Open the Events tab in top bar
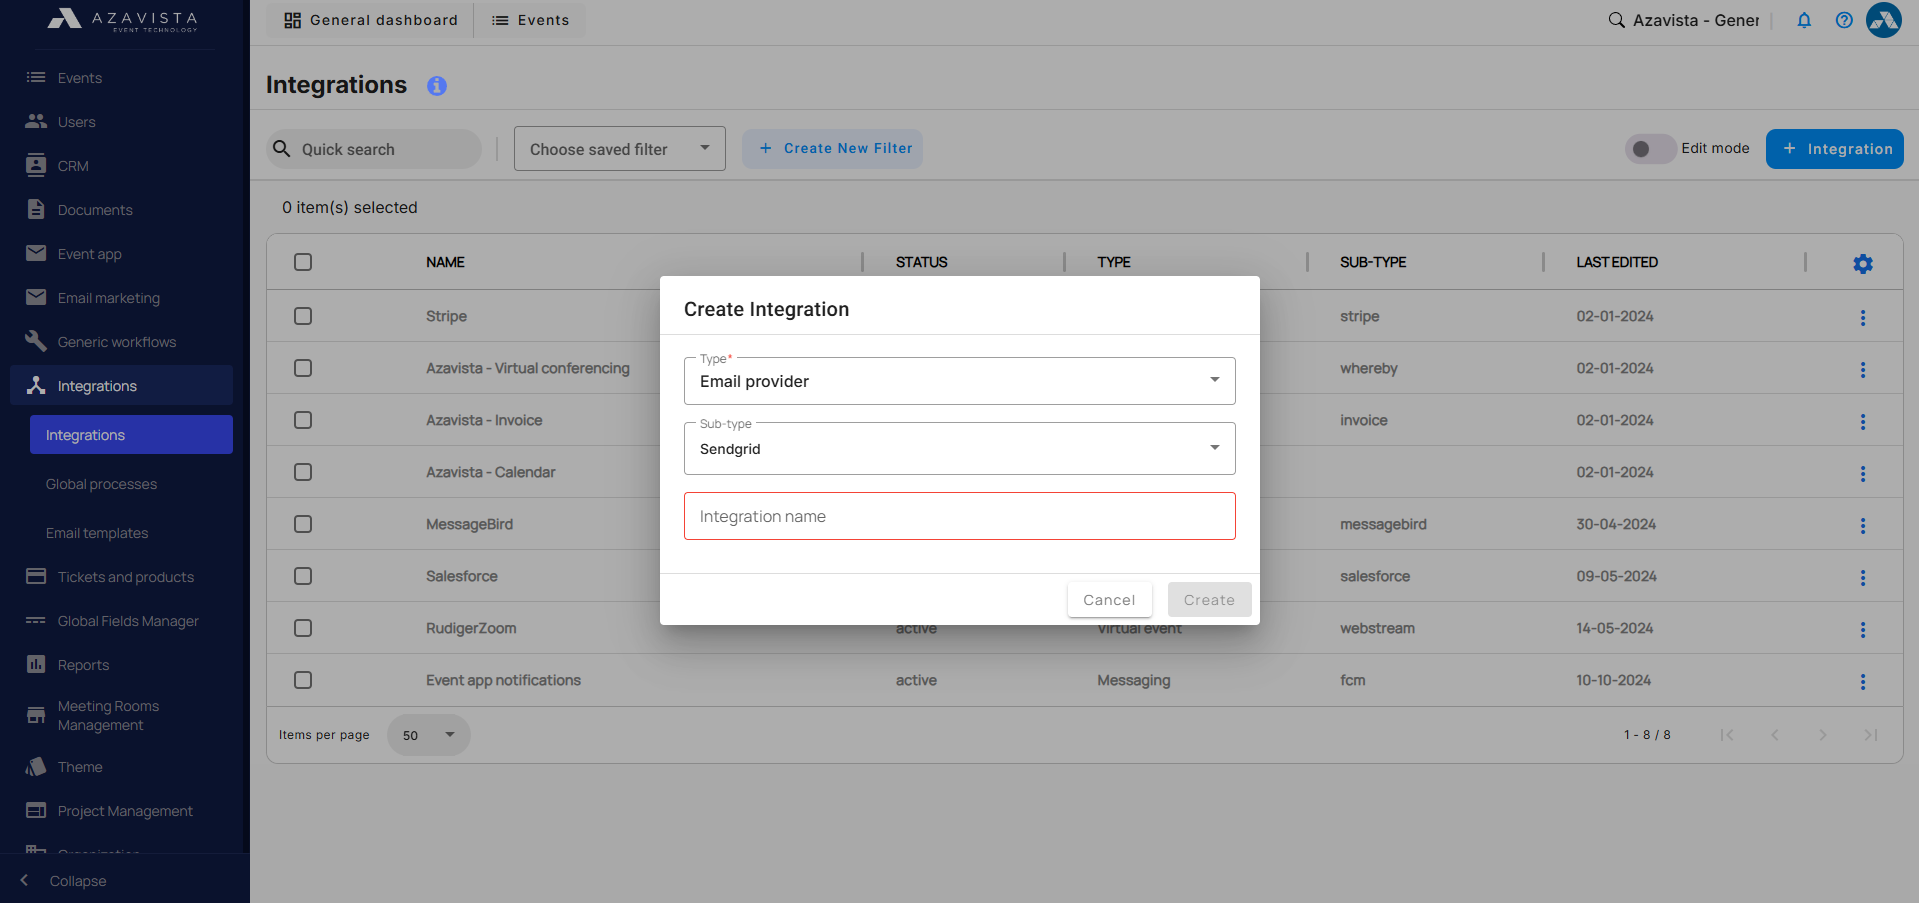Screen dimensions: 1919x903 (530, 20)
